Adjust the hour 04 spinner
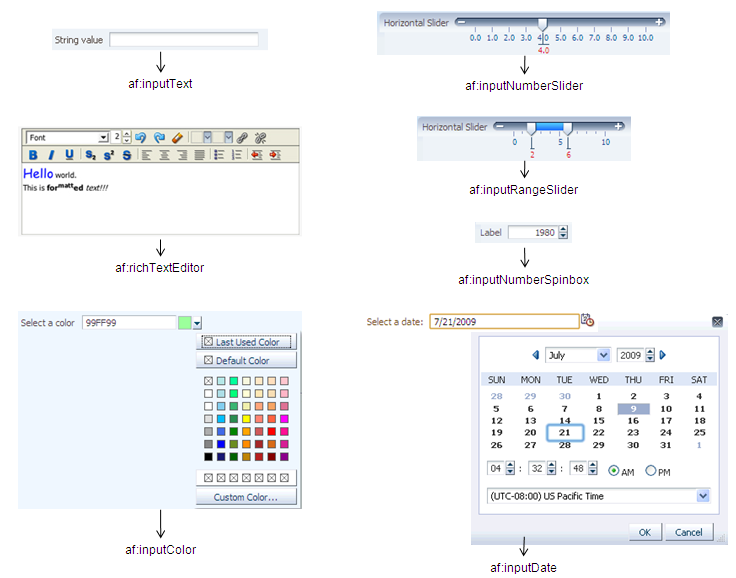This screenshot has height=578, width=736. tap(510, 468)
